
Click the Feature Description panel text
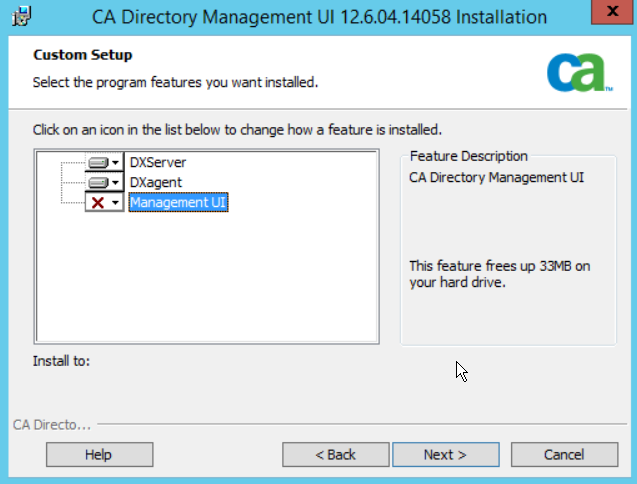[497, 177]
